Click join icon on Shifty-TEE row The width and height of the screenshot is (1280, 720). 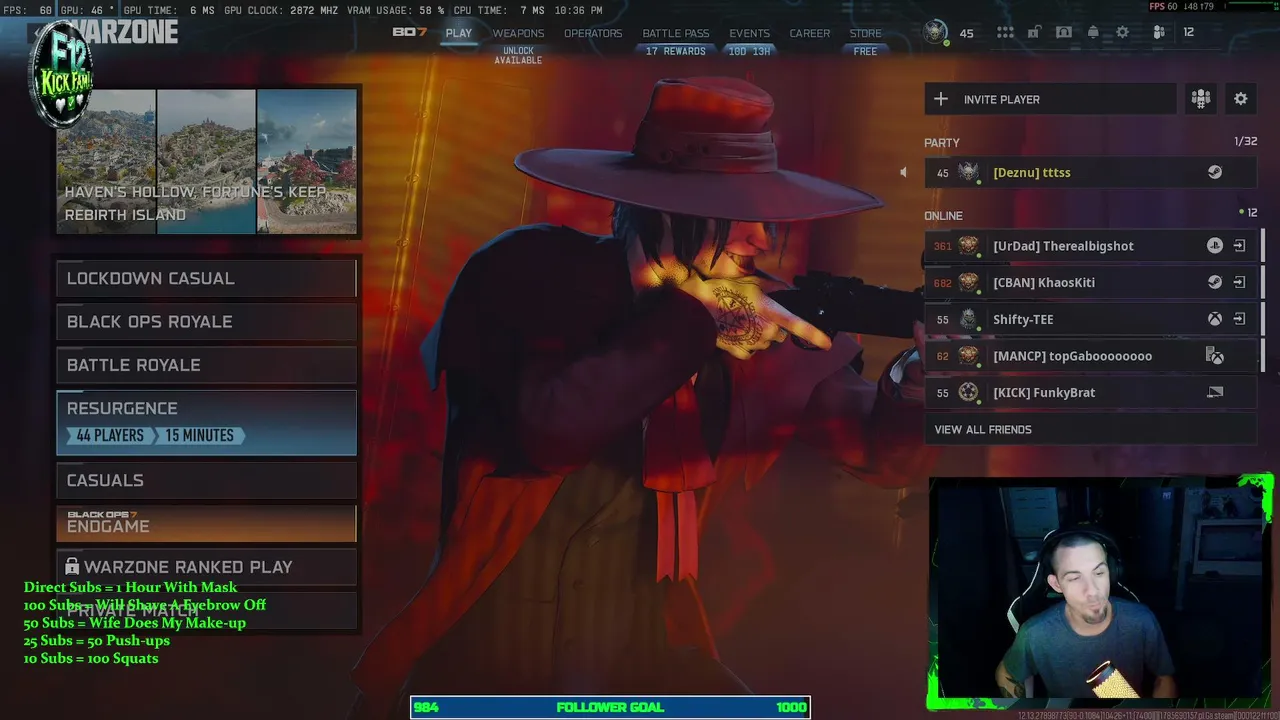pos(1239,320)
